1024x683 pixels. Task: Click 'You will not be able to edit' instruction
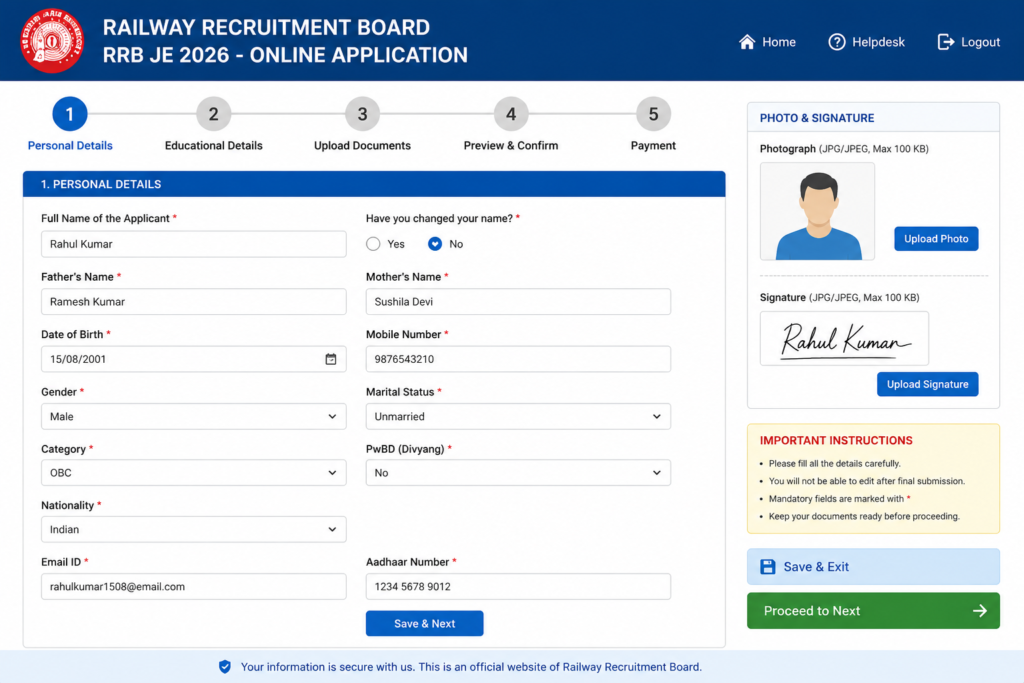pyautogui.click(x=867, y=481)
